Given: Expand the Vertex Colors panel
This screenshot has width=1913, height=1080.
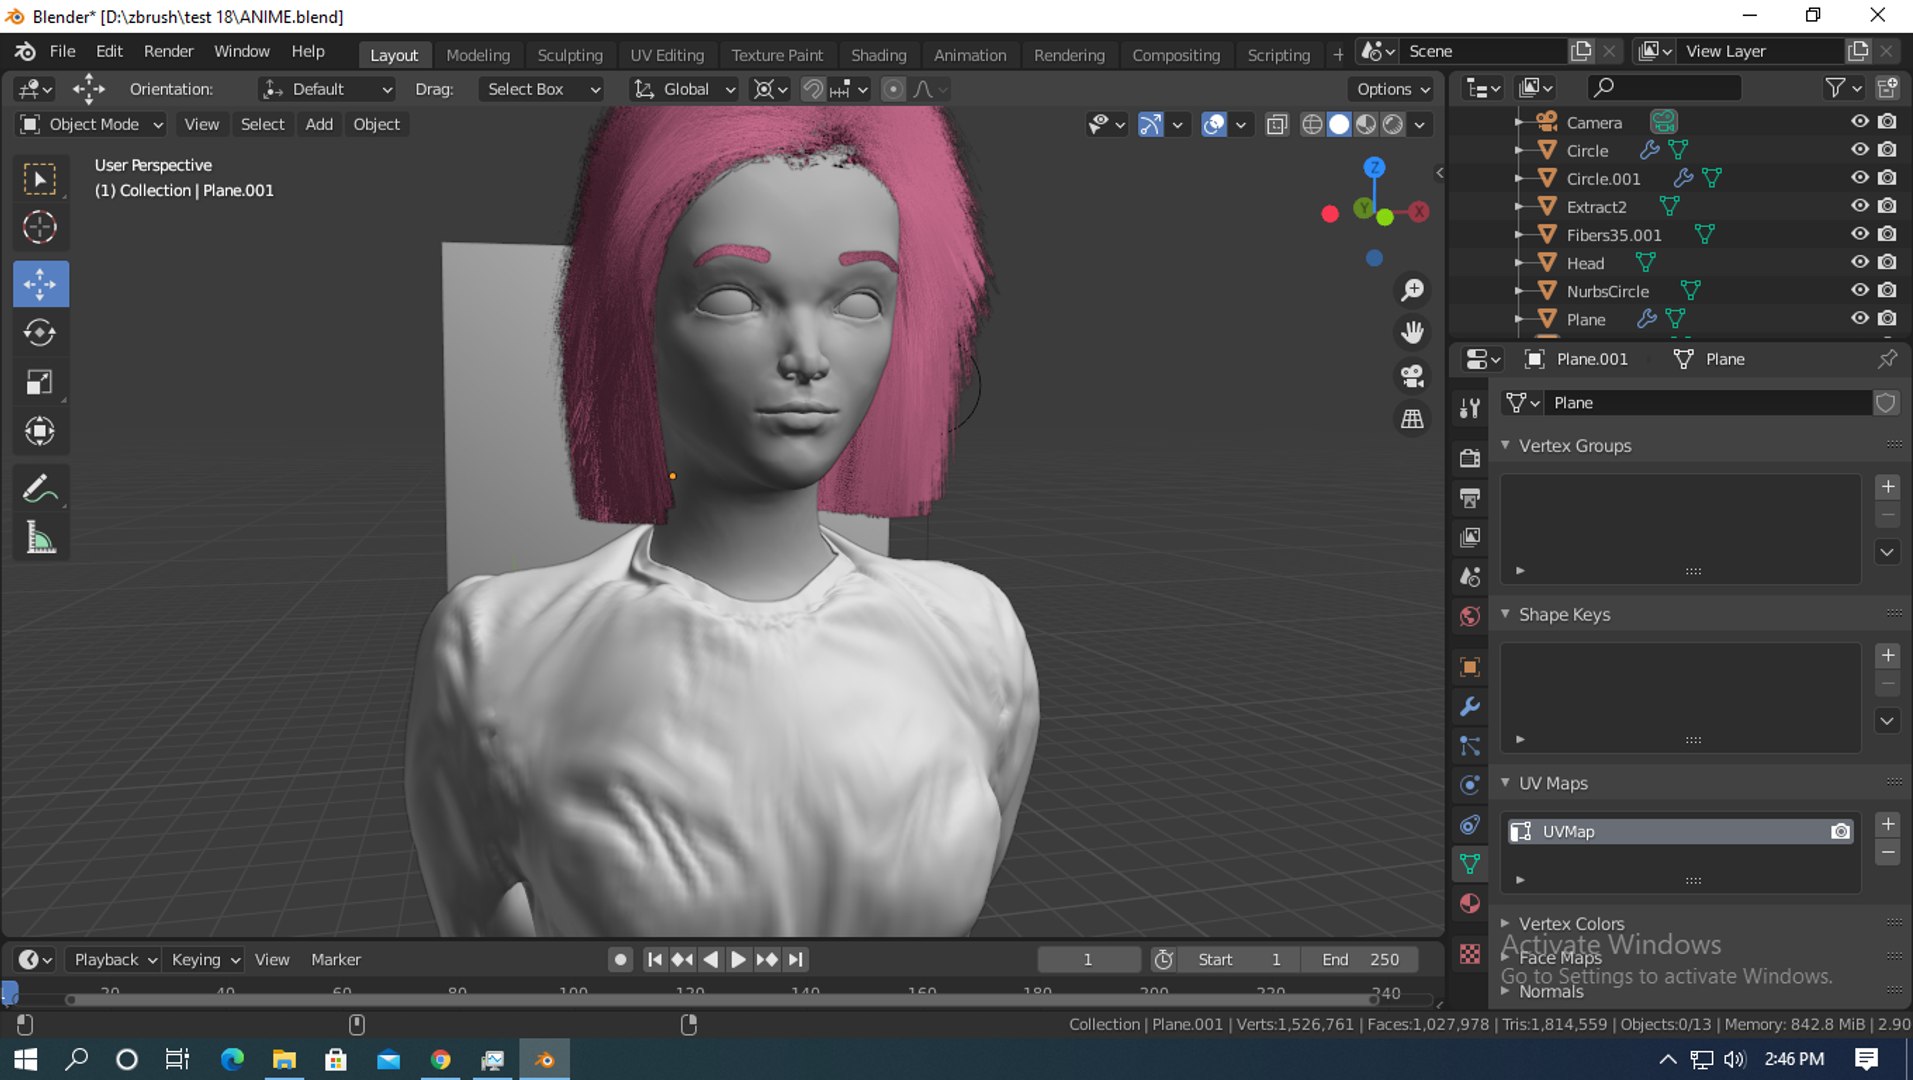Looking at the screenshot, I should (x=1505, y=923).
